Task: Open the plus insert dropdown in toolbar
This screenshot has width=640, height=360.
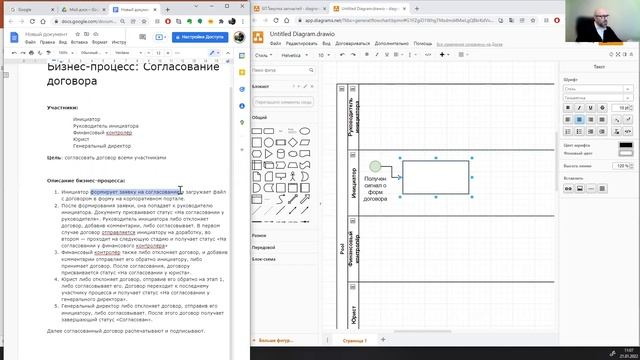Action: point(444,55)
